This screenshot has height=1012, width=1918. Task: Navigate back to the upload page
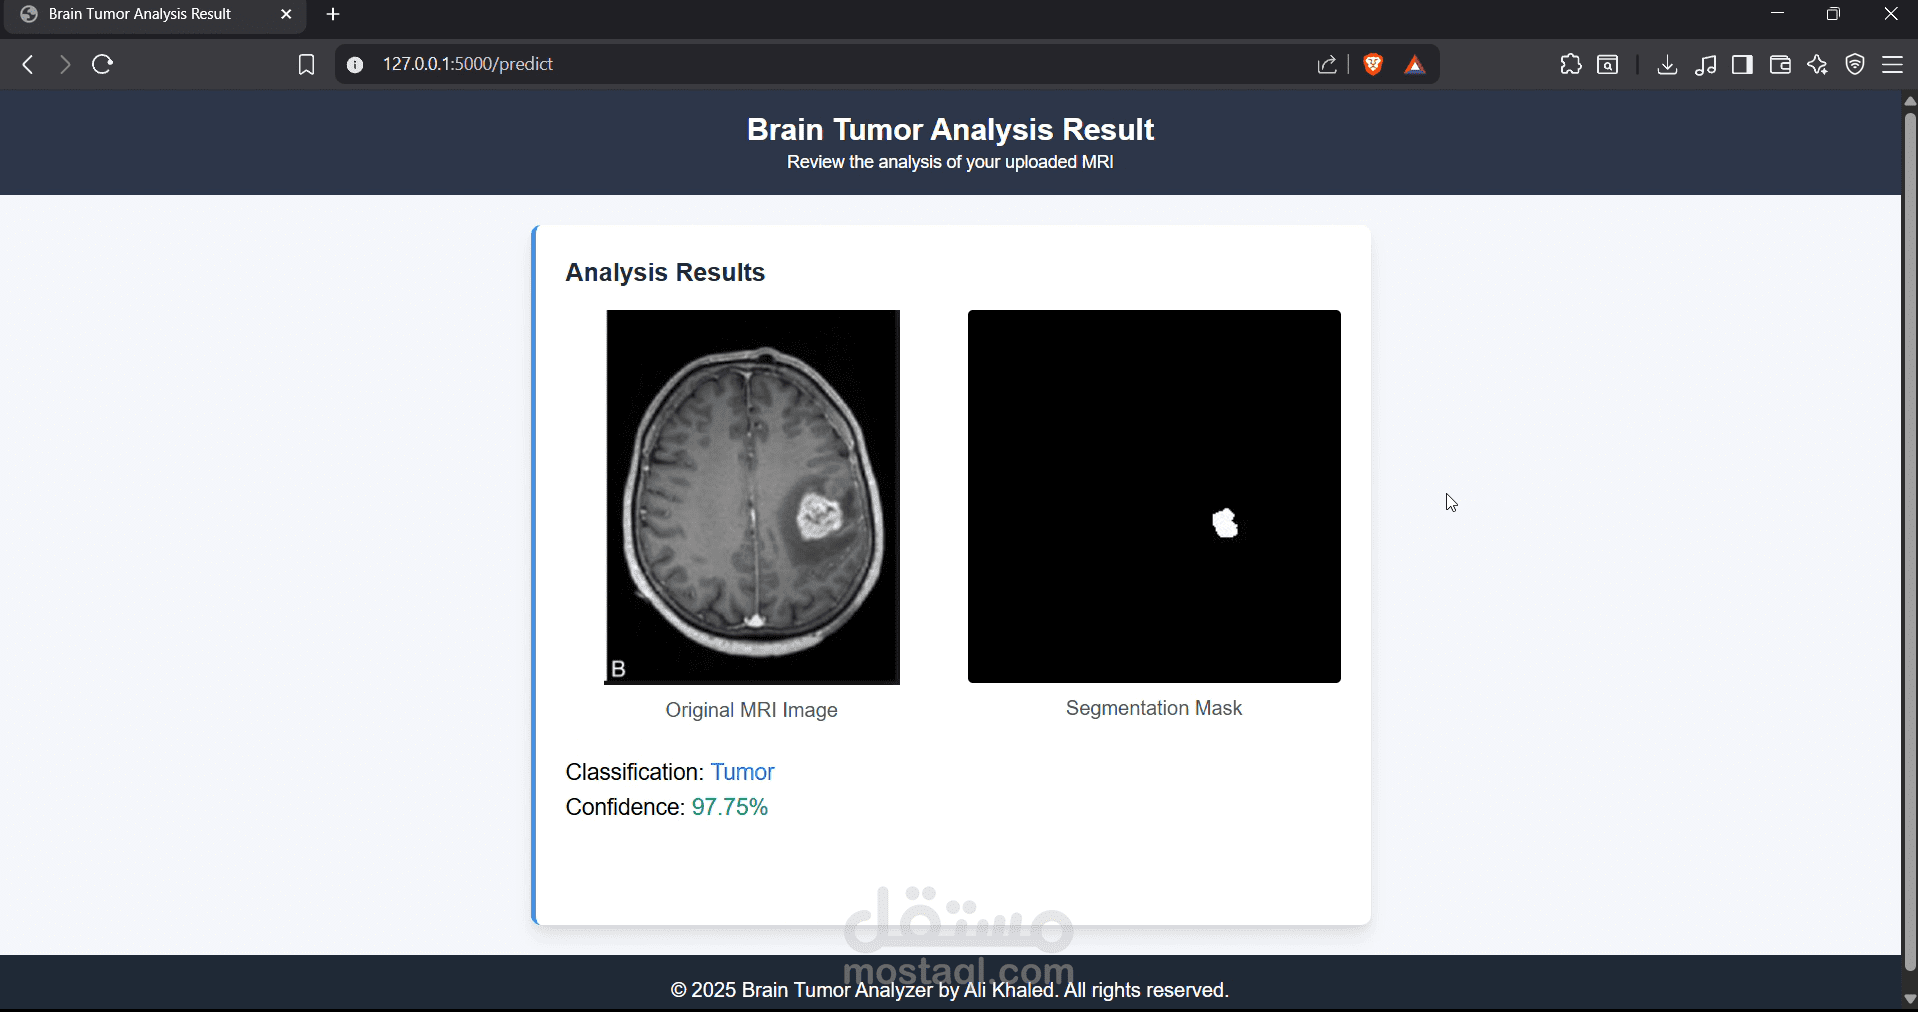27,64
